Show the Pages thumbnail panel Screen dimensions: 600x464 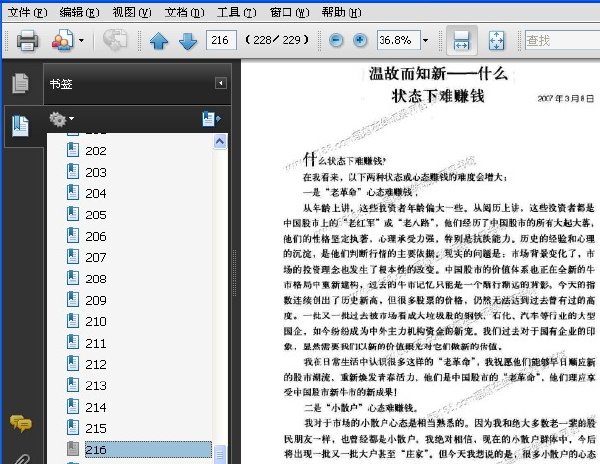click(20, 83)
